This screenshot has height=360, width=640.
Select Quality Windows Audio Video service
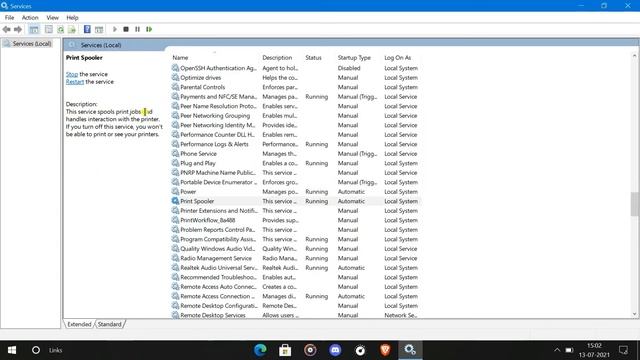point(296,249)
